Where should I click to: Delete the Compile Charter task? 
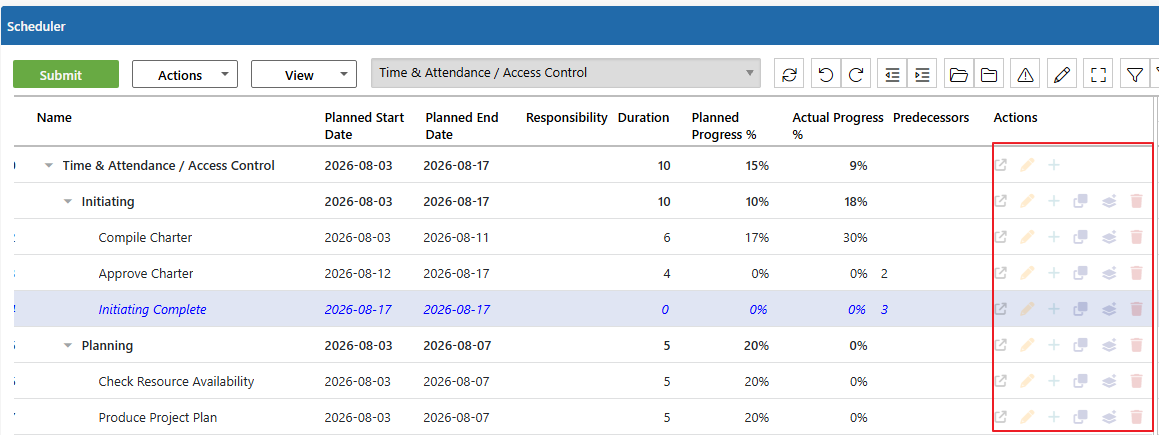(1137, 237)
